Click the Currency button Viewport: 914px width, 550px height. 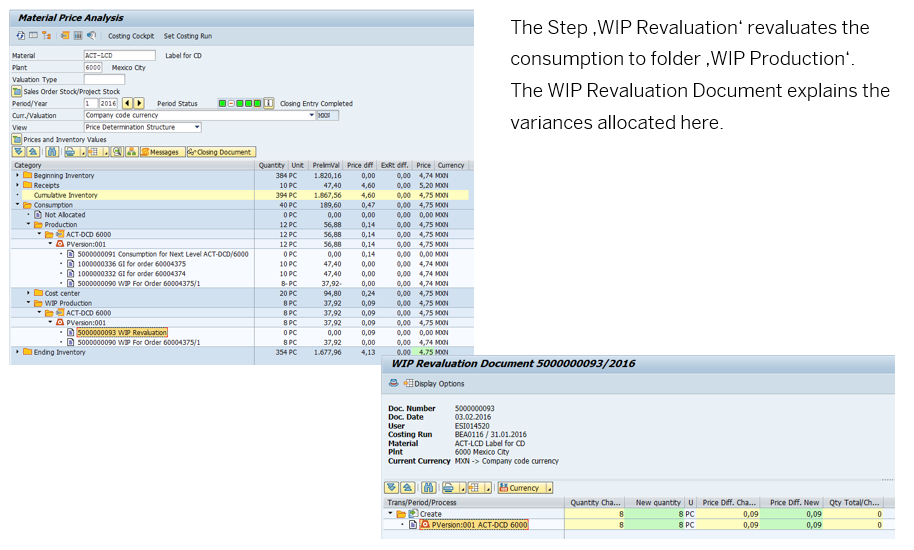click(x=521, y=488)
